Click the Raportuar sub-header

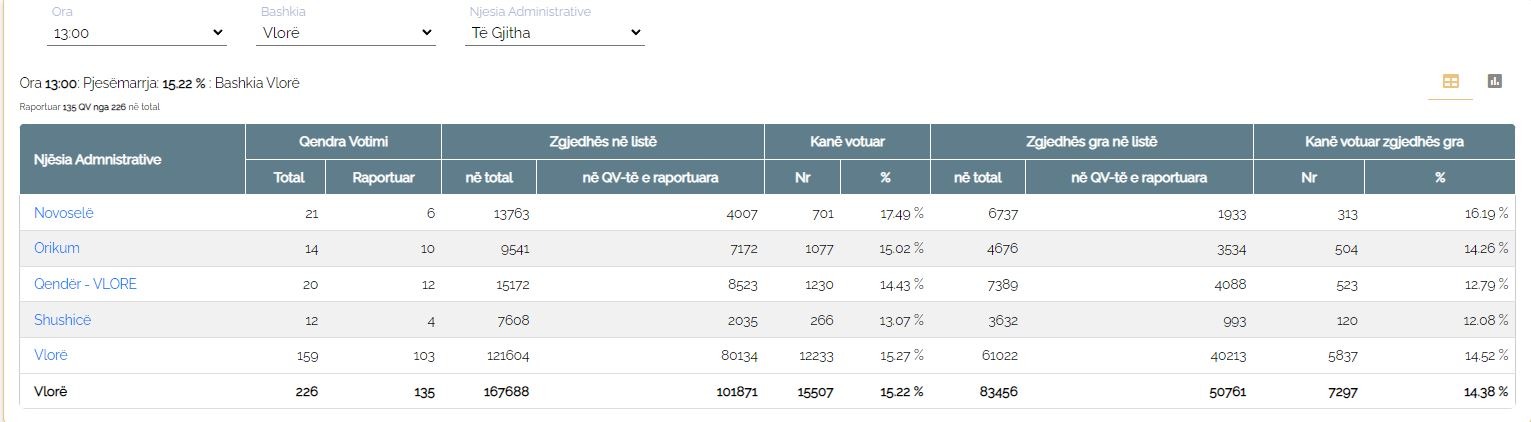383,177
